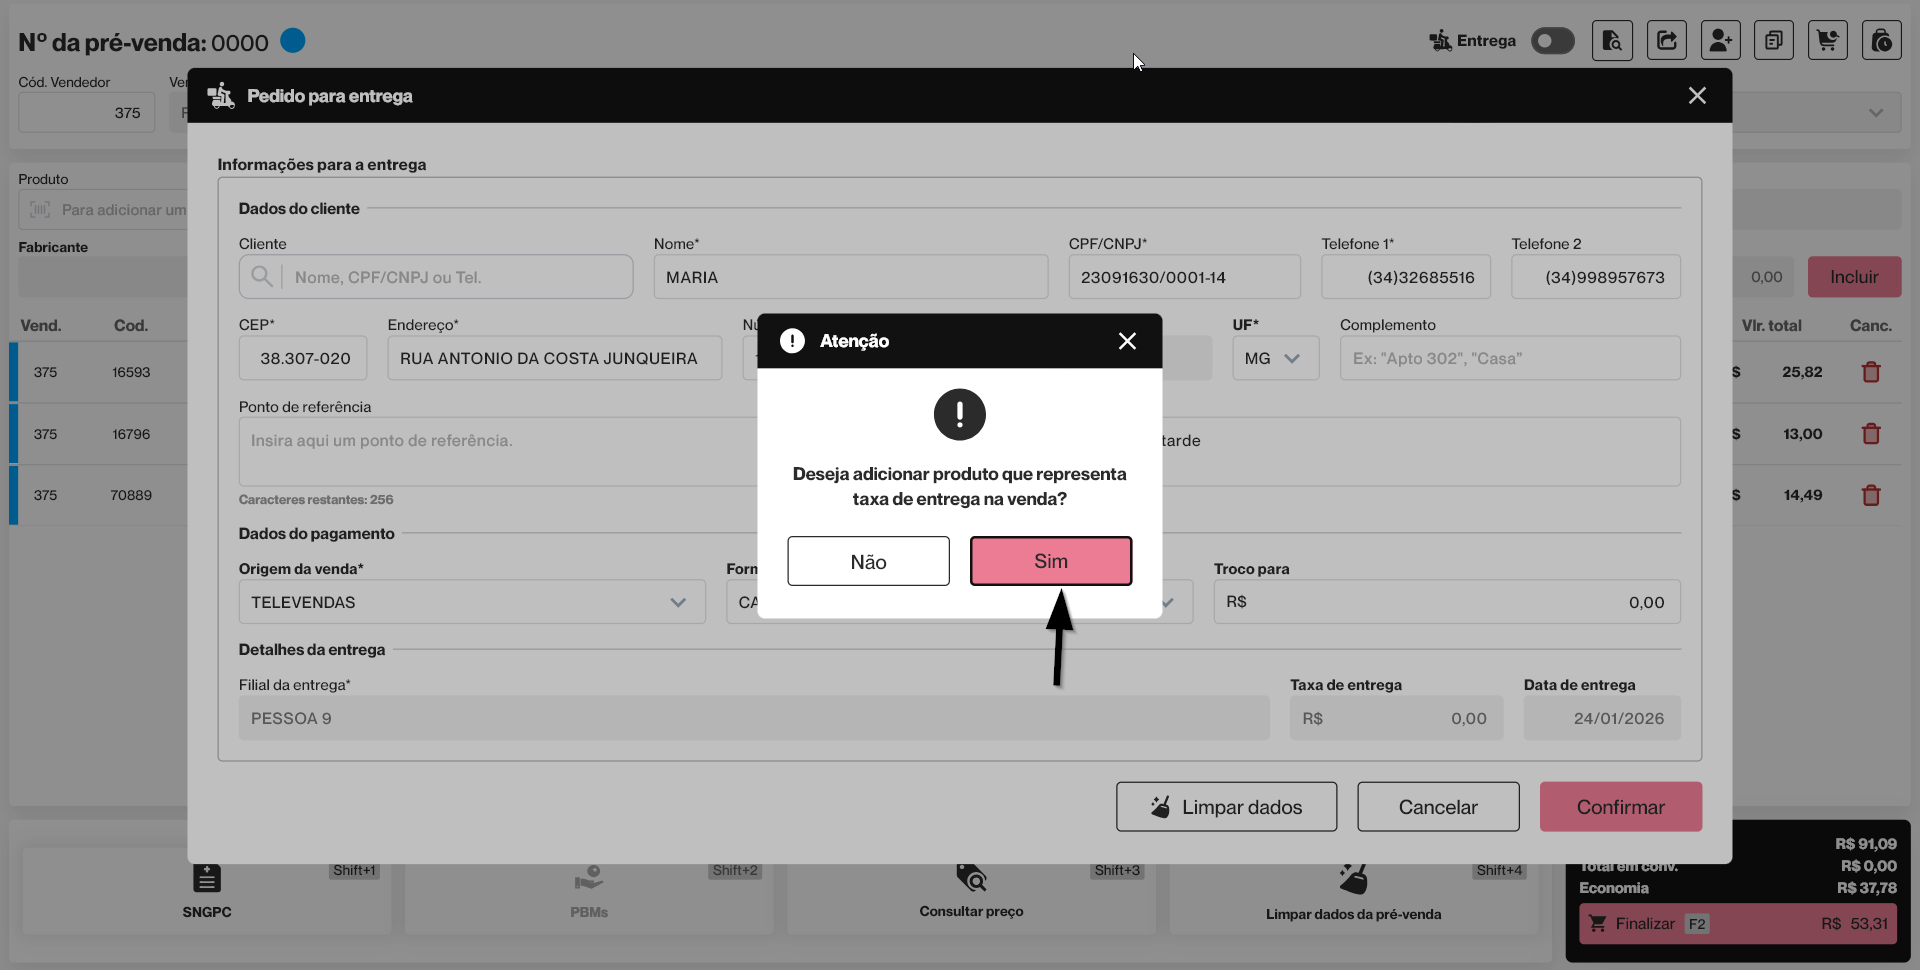Click the CEP field showing 38.307-020
Viewport: 1920px width, 970px height.
303,358
